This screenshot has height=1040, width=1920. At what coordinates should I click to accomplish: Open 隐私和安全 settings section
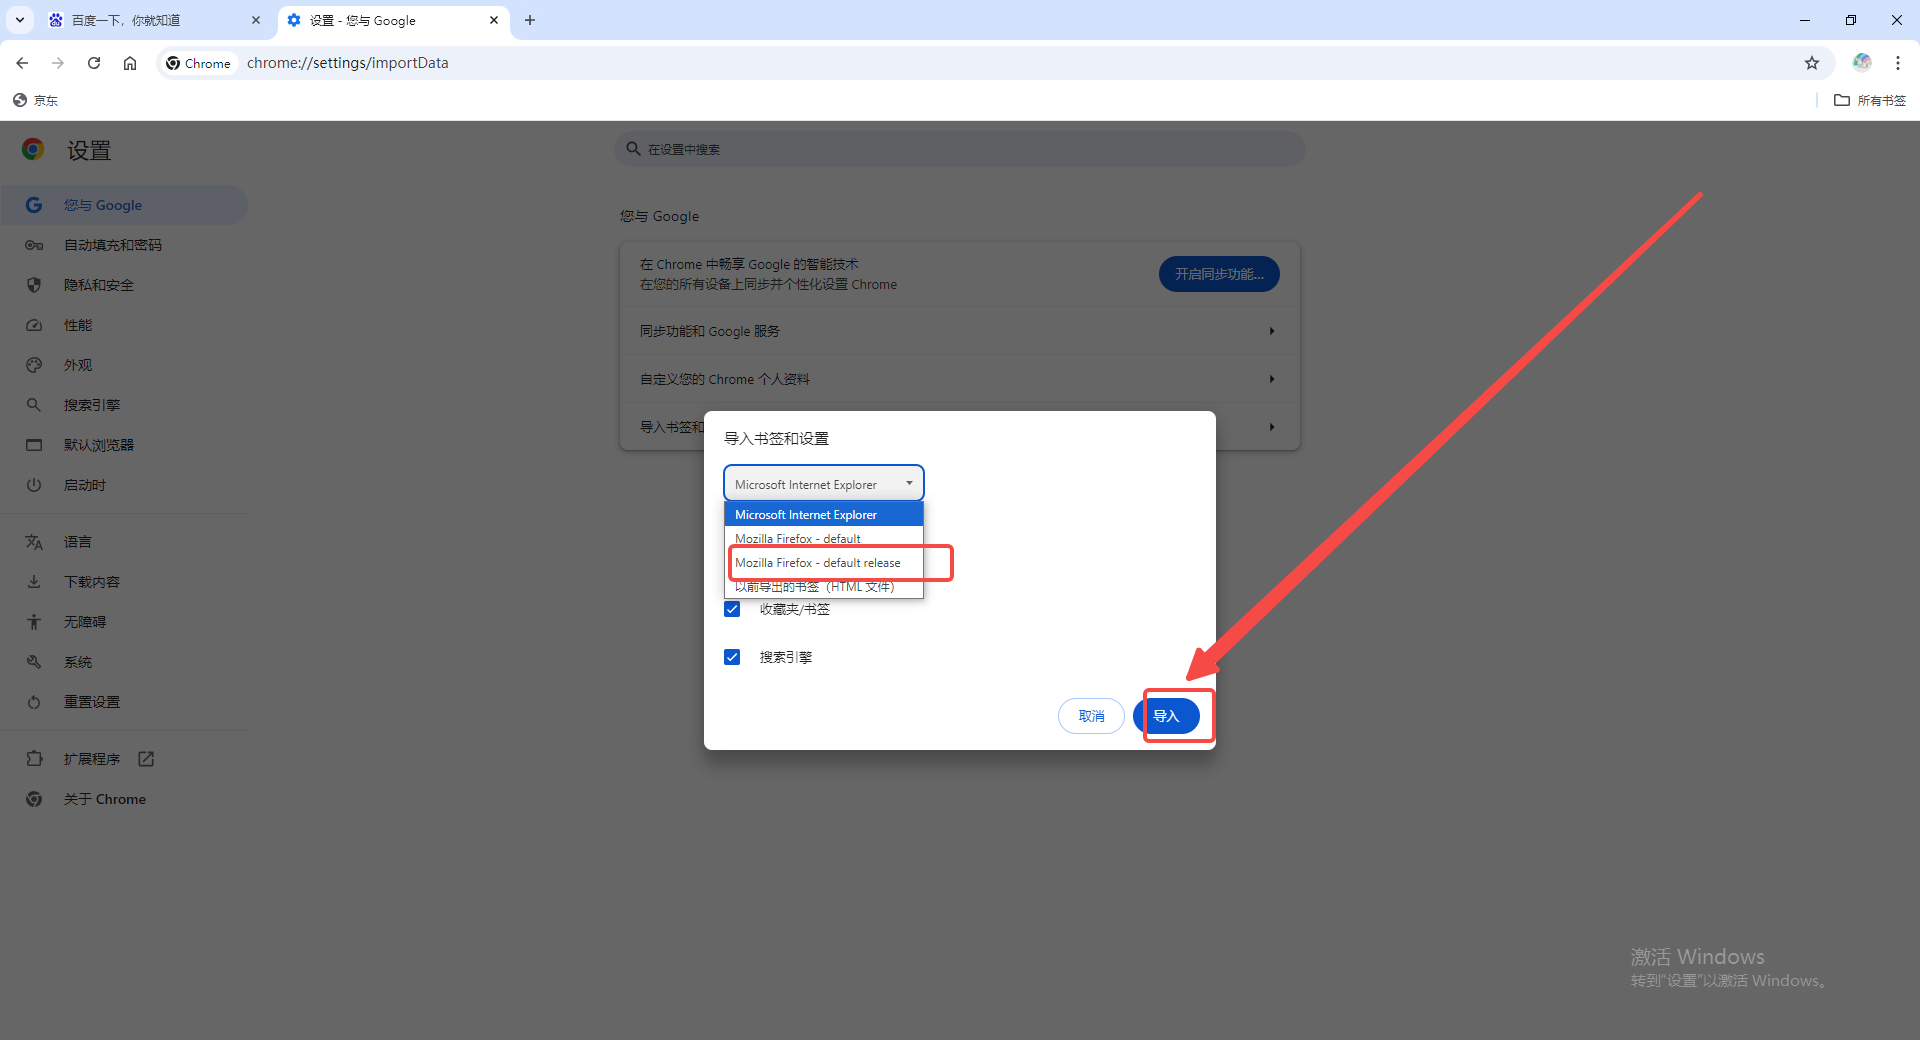(124, 285)
